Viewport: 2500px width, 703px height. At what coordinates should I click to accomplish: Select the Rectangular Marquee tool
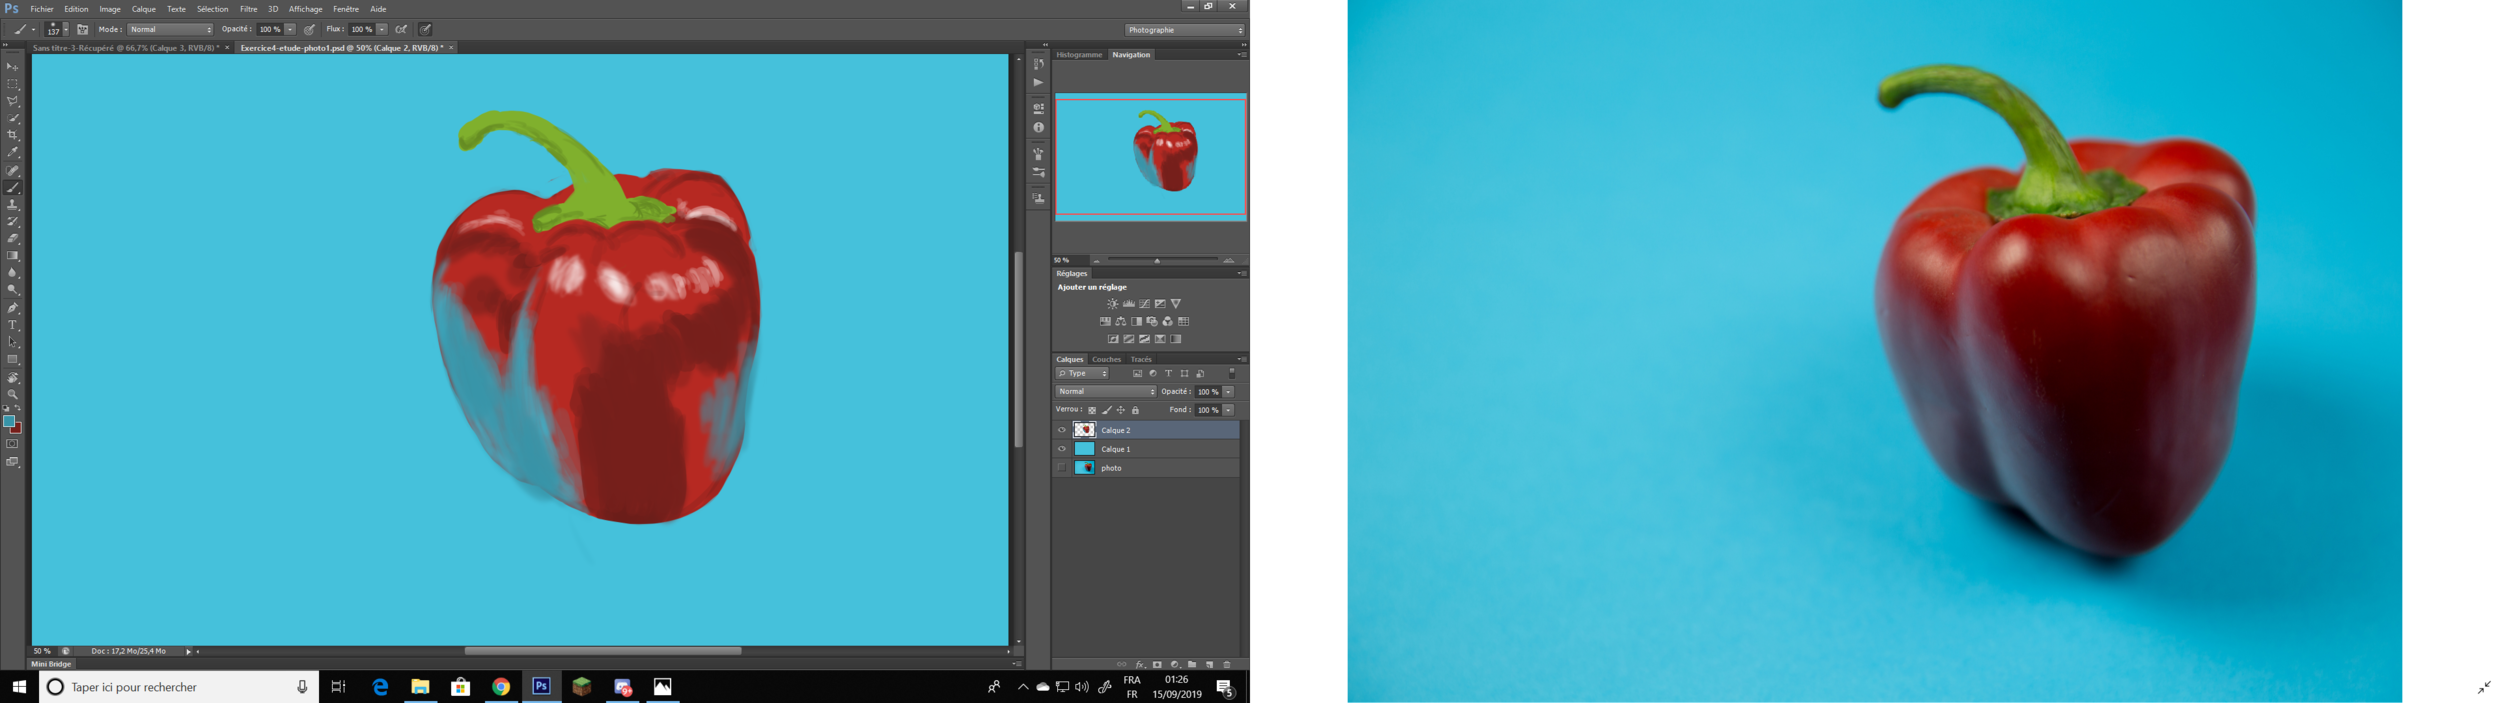coord(13,84)
